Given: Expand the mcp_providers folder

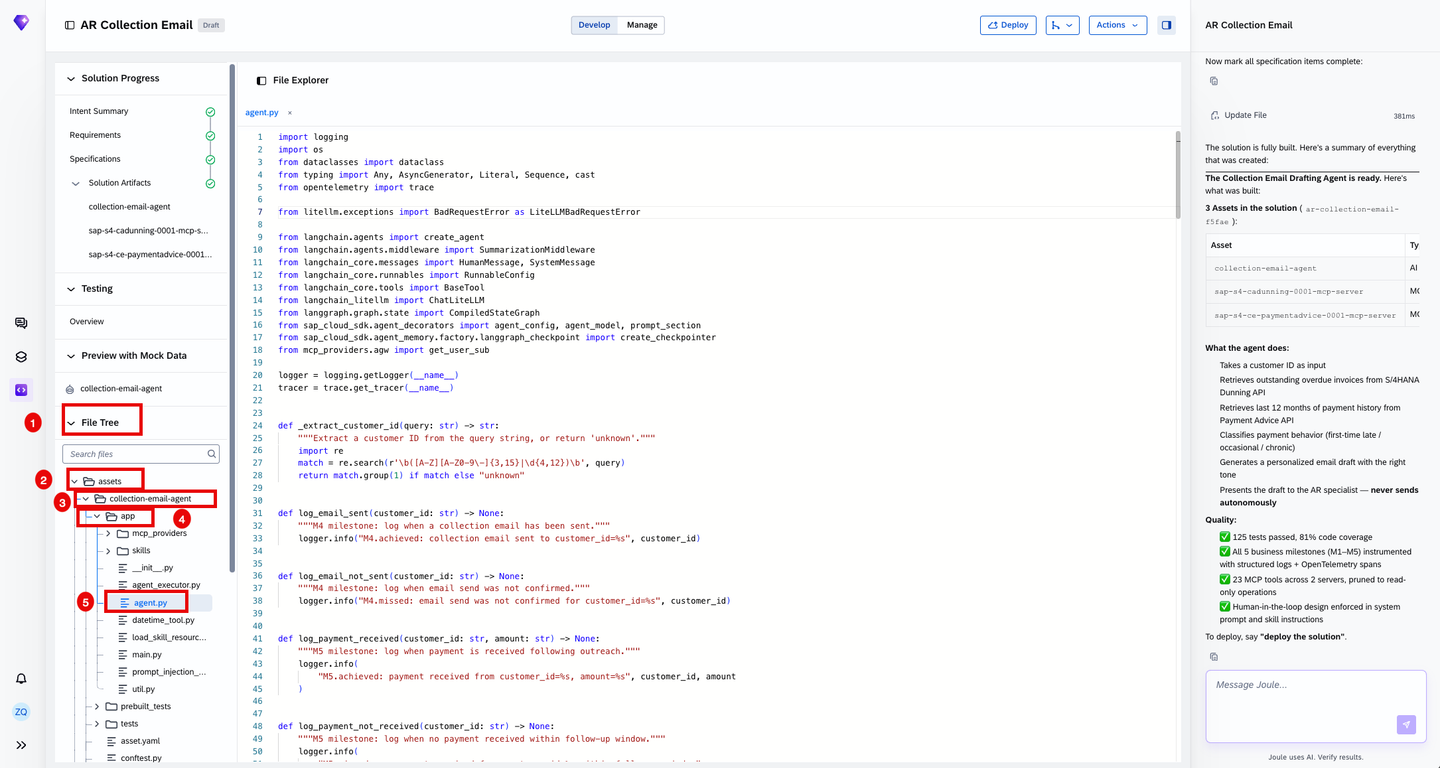Looking at the screenshot, I should click(x=109, y=534).
